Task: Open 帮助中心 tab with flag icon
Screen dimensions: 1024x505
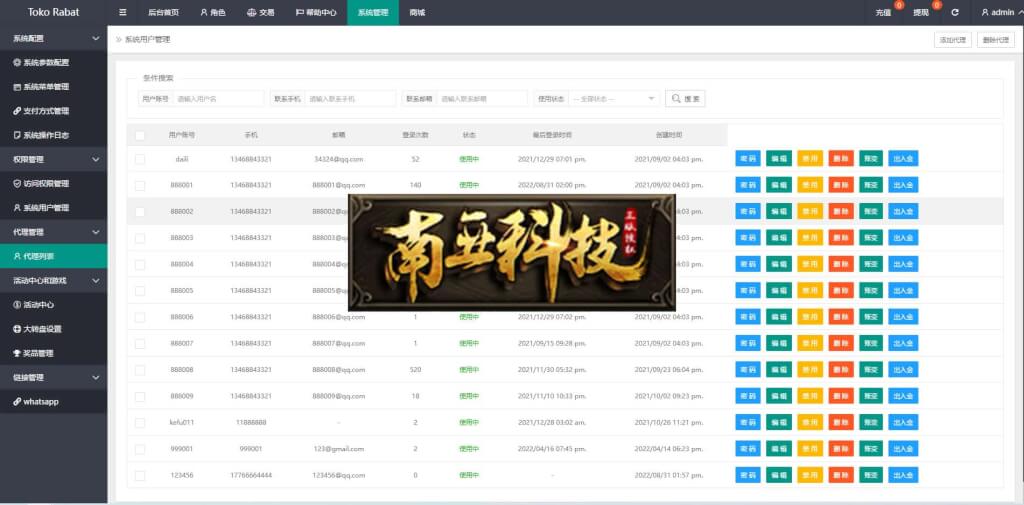Action: (316, 12)
